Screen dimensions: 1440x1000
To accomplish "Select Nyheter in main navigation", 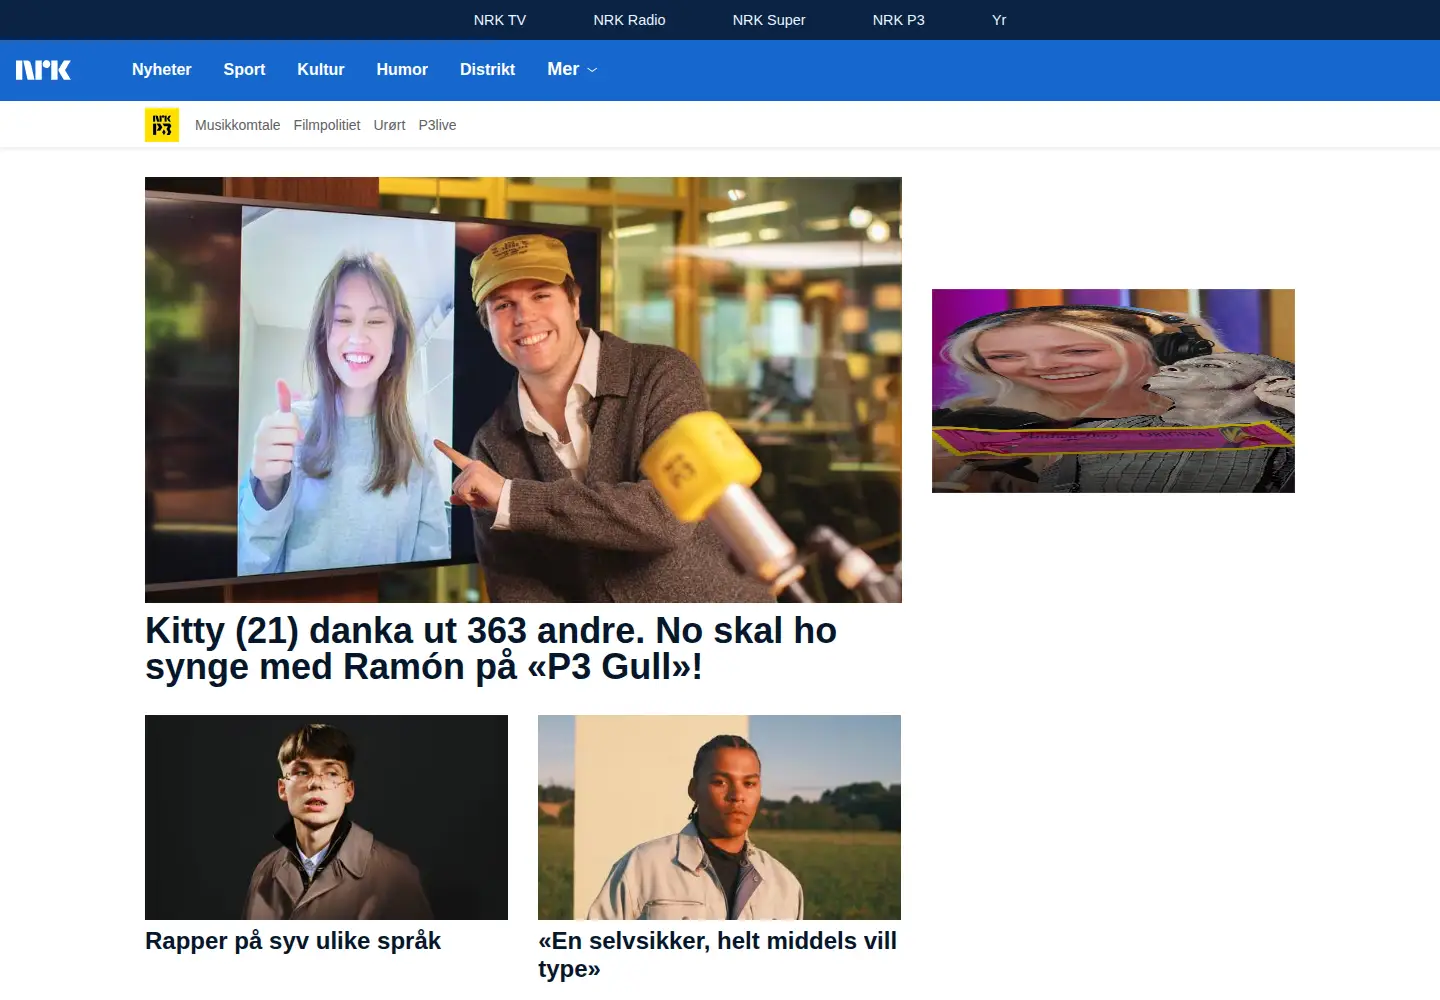I will (x=162, y=69).
